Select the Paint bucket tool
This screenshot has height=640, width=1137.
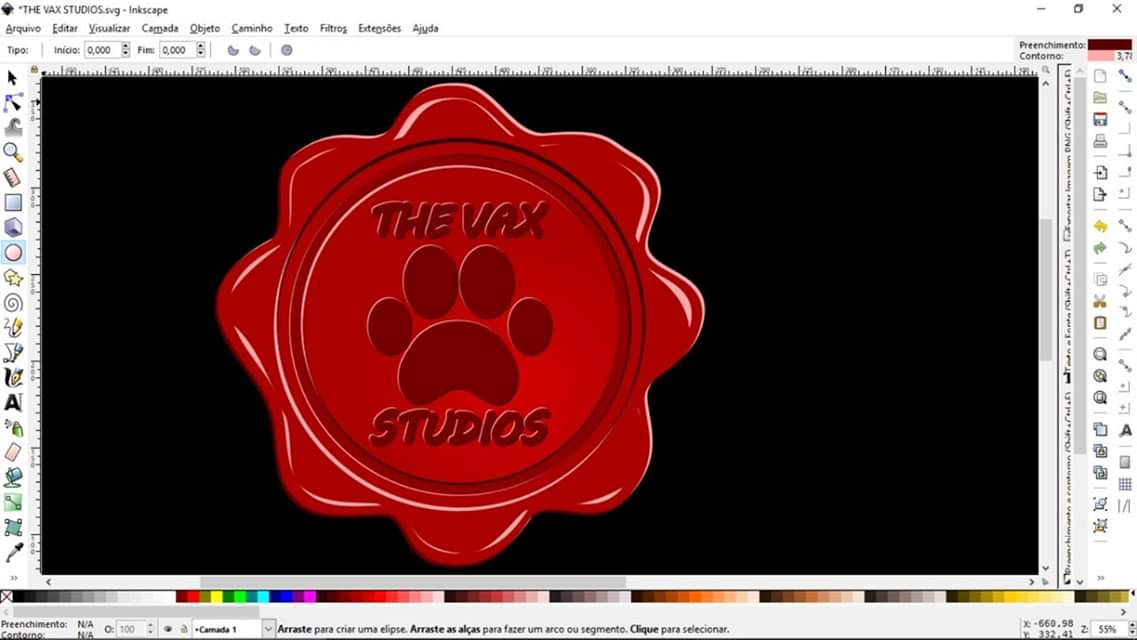pos(12,477)
